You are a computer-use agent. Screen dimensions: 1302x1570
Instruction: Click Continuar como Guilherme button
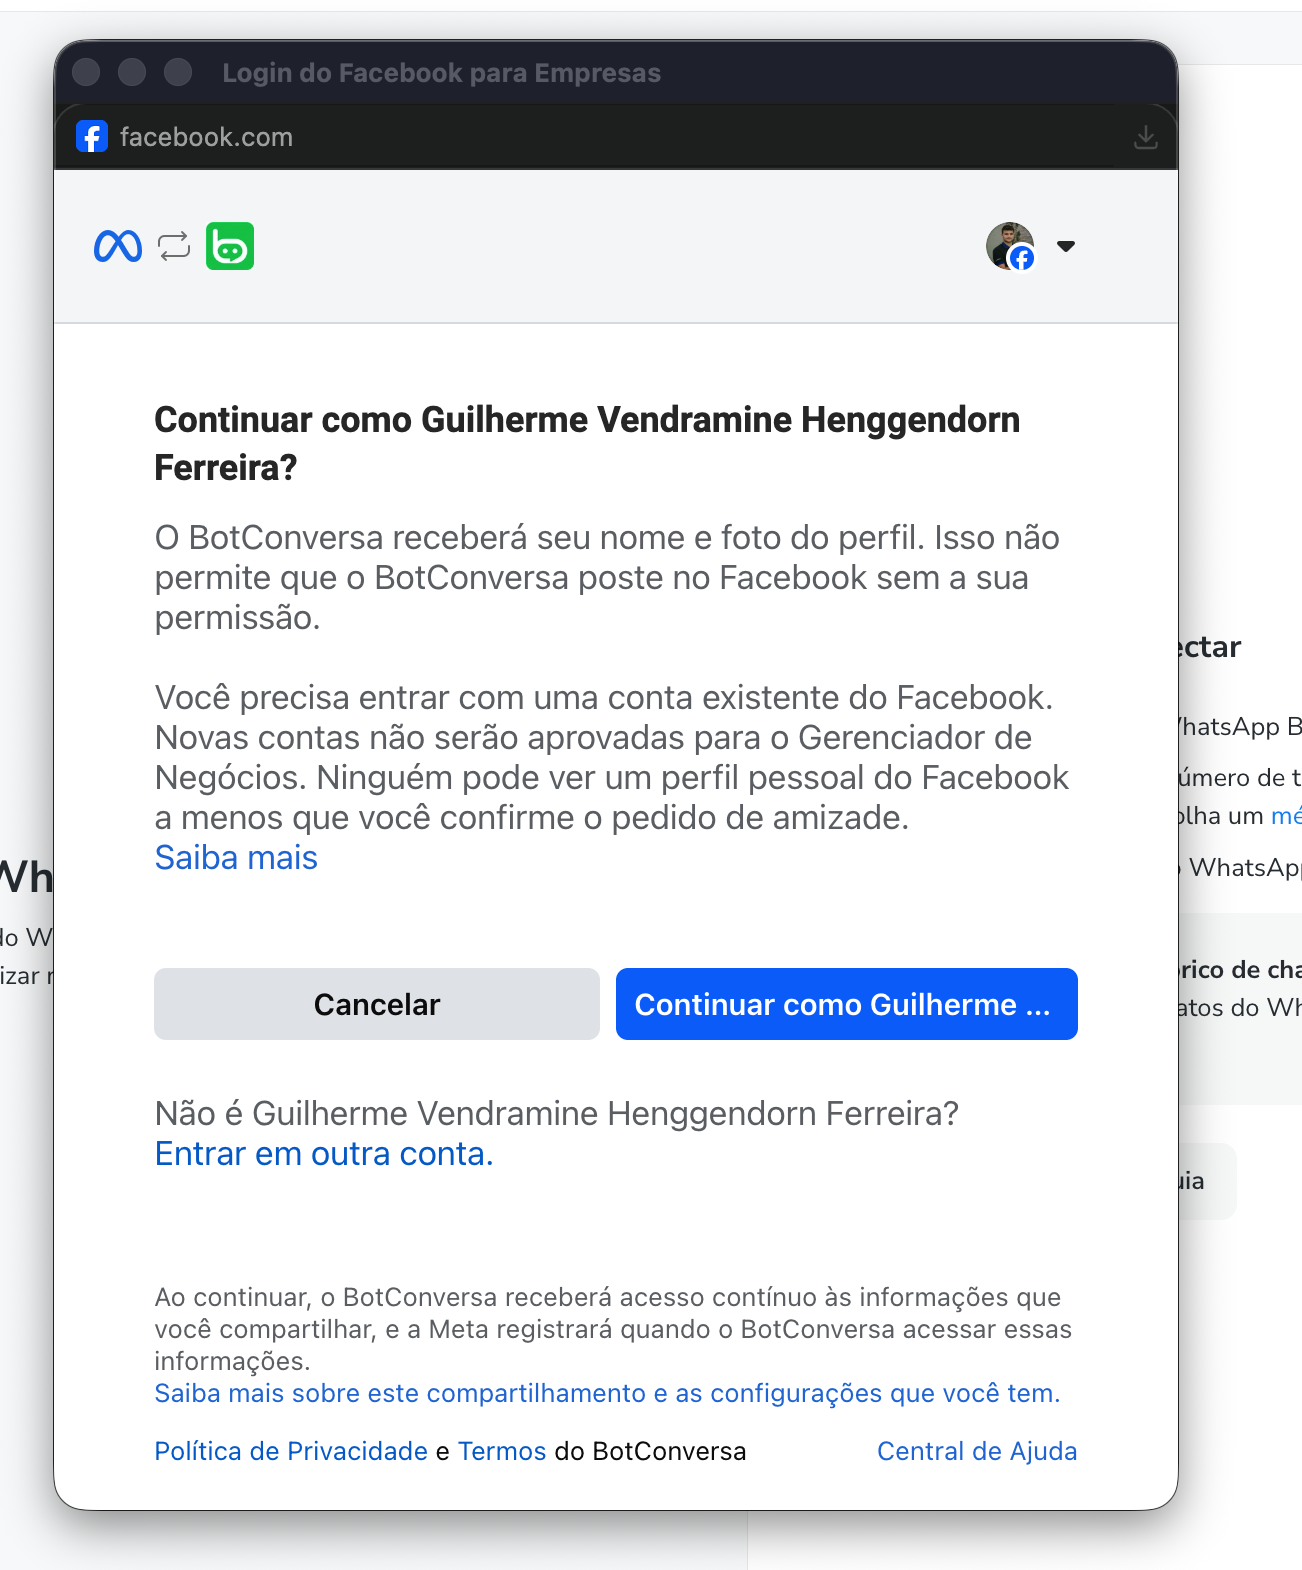pyautogui.click(x=847, y=1004)
